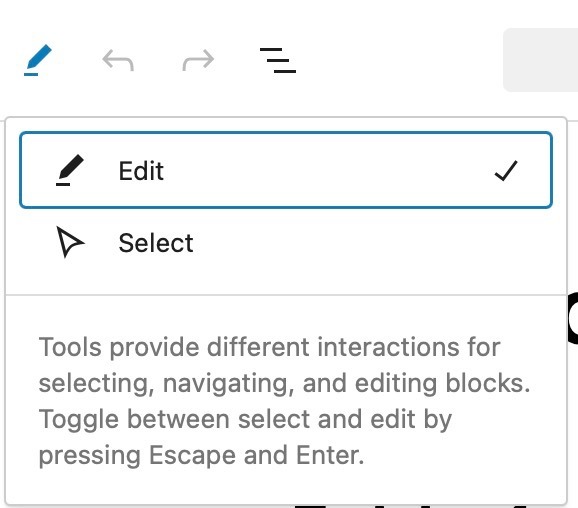
Task: Click empty right side of Select row
Action: (x=372, y=243)
